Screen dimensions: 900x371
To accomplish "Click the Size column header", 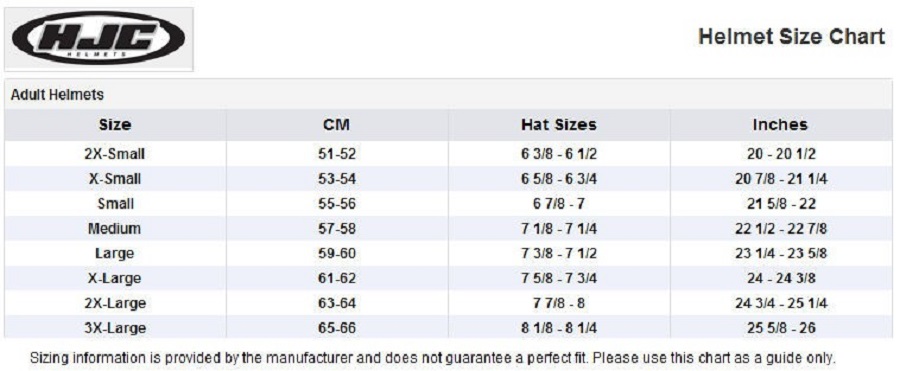I will coord(115,125).
